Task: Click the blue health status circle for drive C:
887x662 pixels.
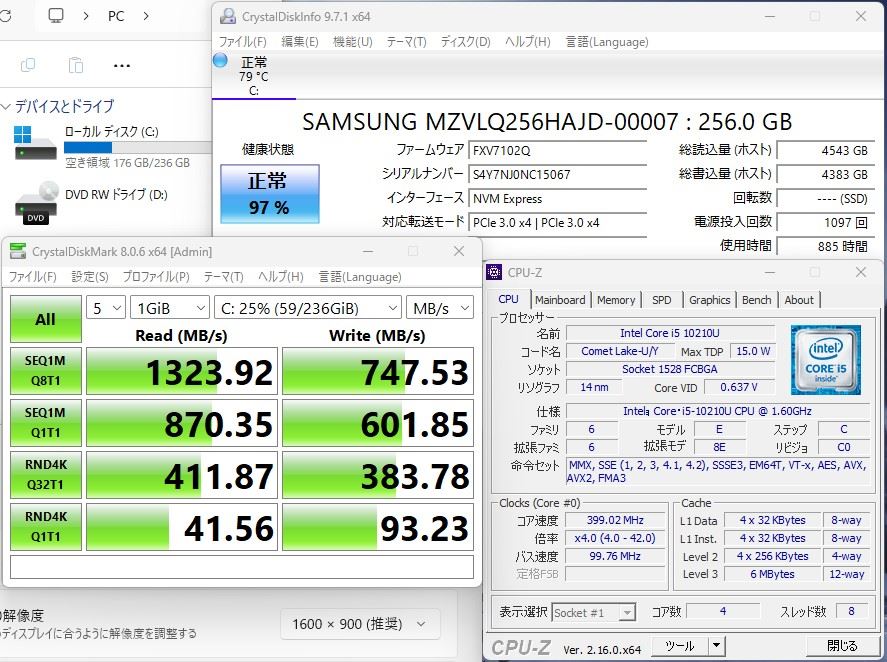Action: (220, 60)
